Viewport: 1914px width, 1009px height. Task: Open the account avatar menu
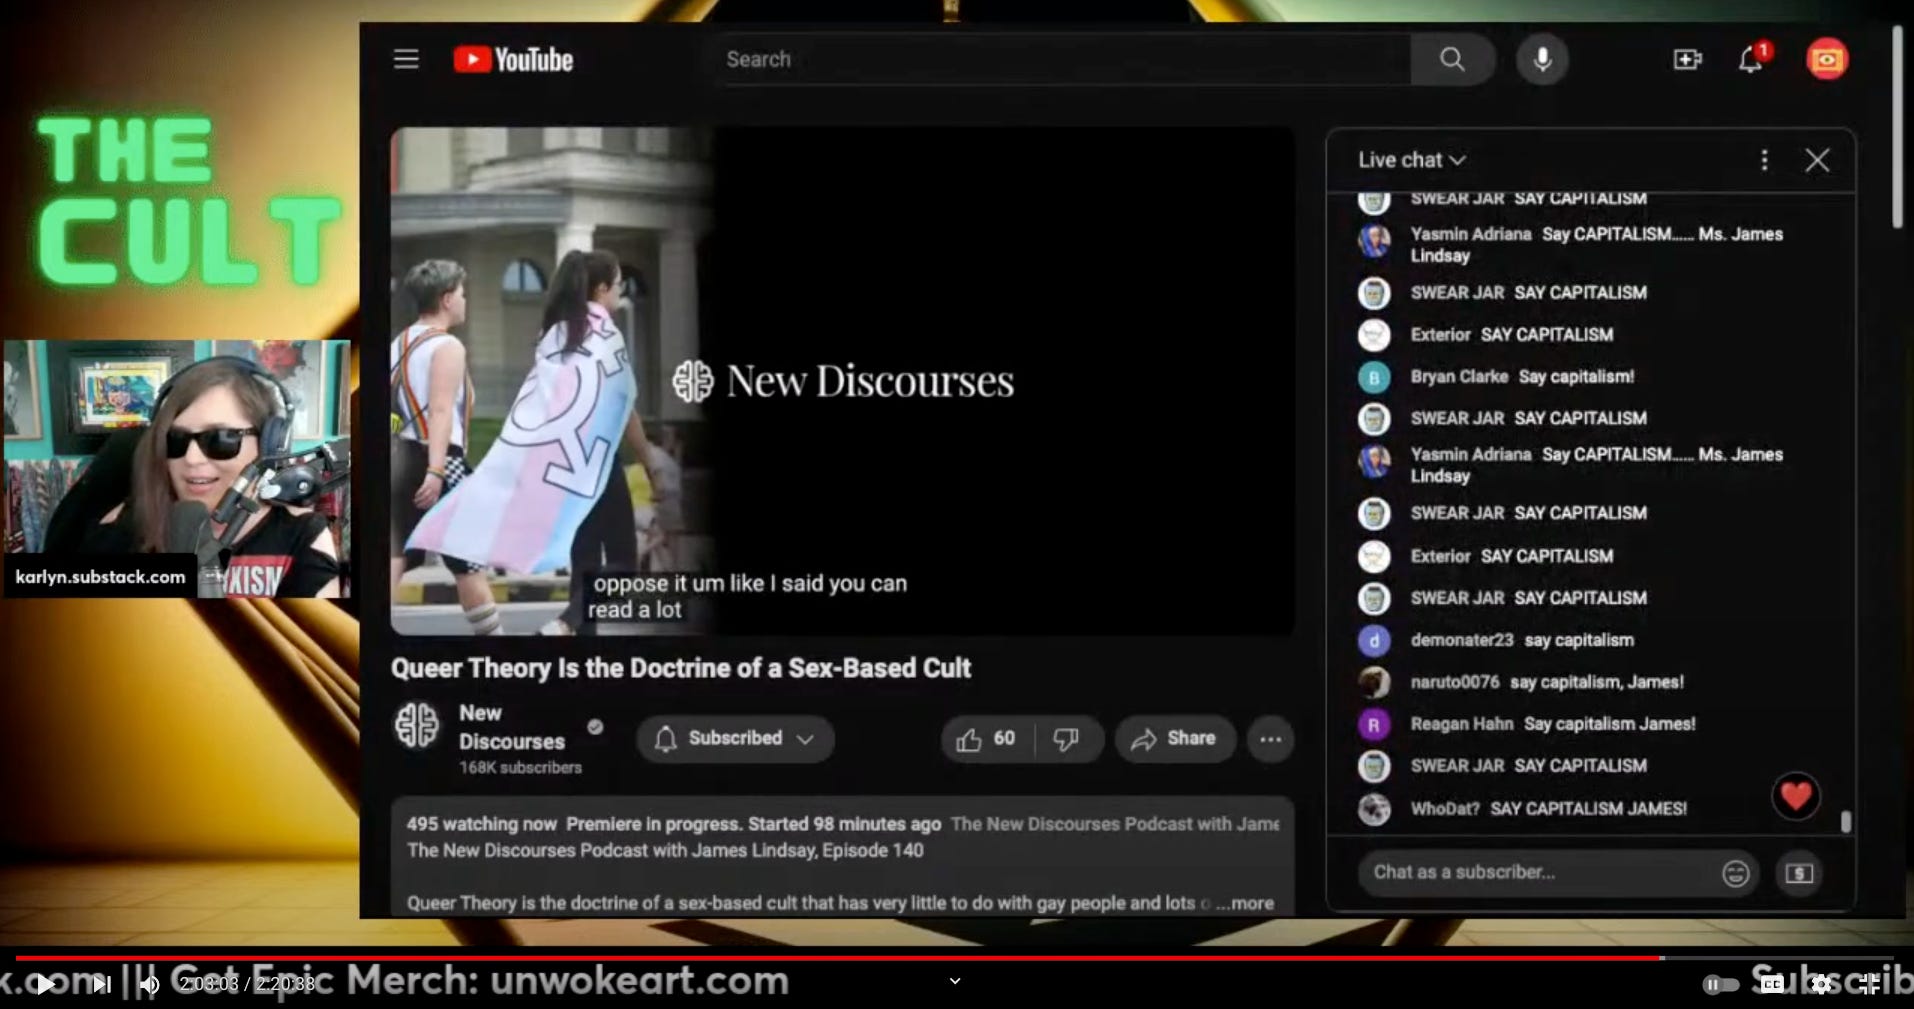[1827, 60]
